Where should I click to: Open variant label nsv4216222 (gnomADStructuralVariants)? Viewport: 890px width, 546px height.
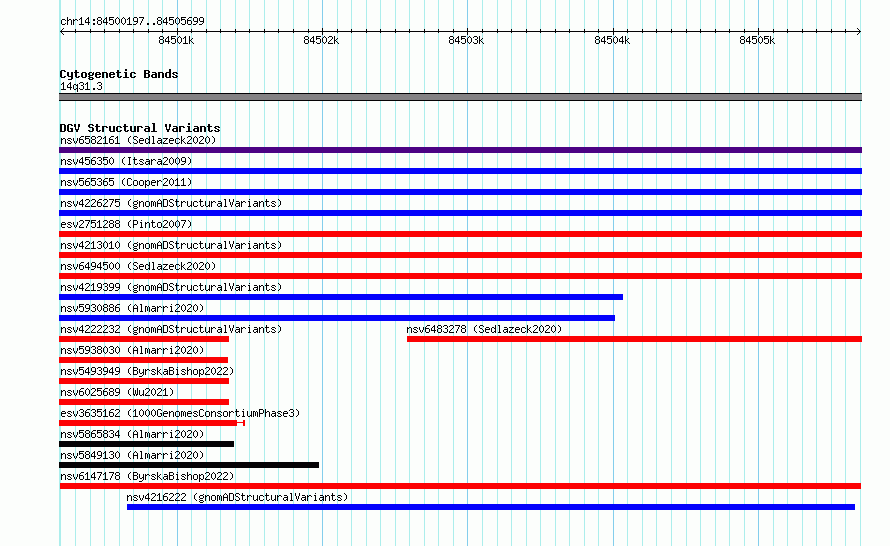pos(237,497)
